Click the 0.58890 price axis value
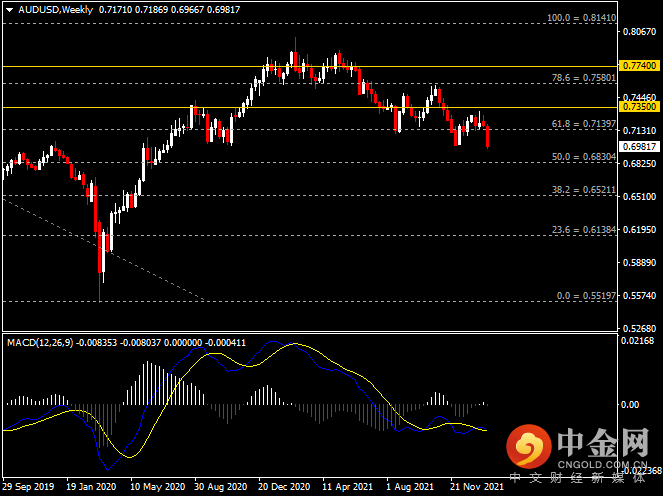 (x=639, y=263)
